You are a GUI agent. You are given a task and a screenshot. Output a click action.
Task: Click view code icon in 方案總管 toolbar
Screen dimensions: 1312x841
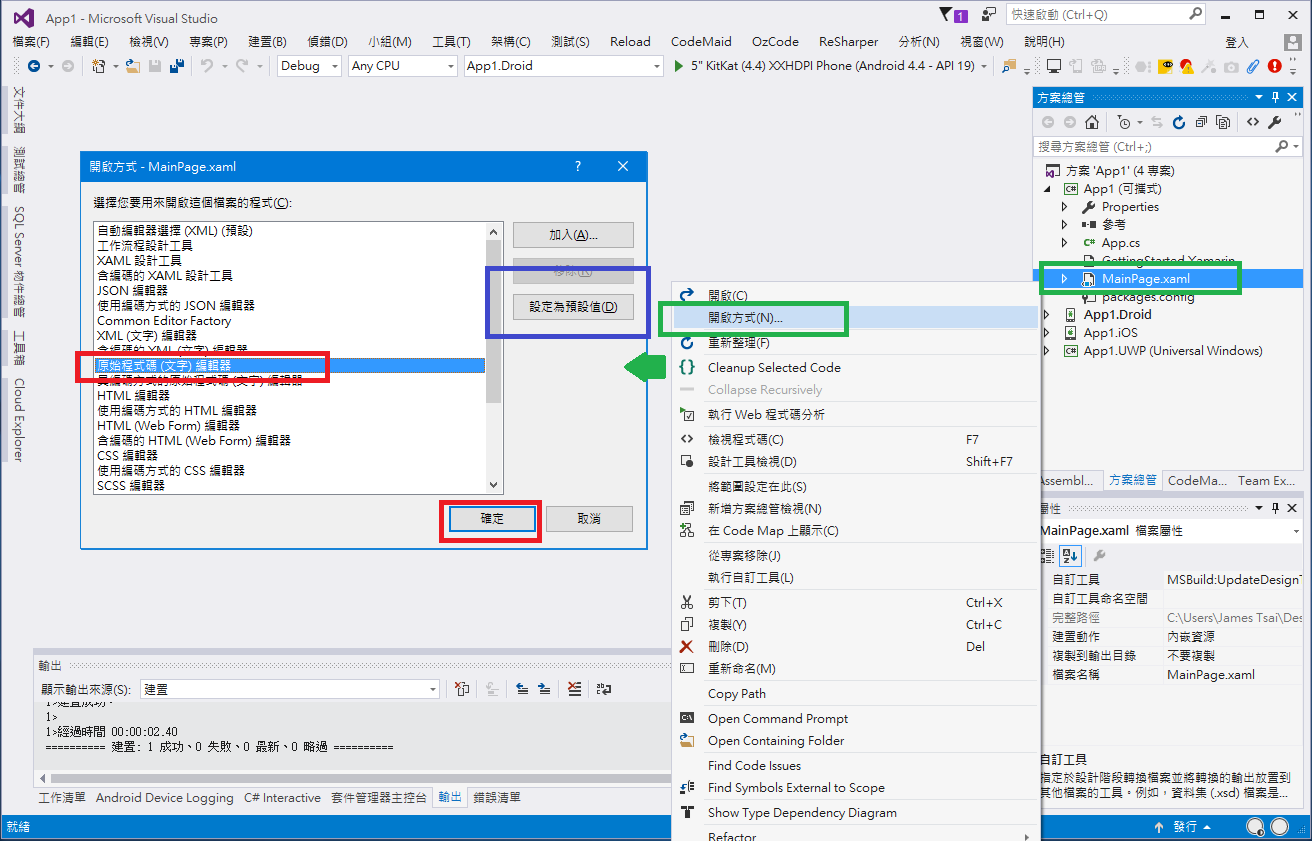1252,122
